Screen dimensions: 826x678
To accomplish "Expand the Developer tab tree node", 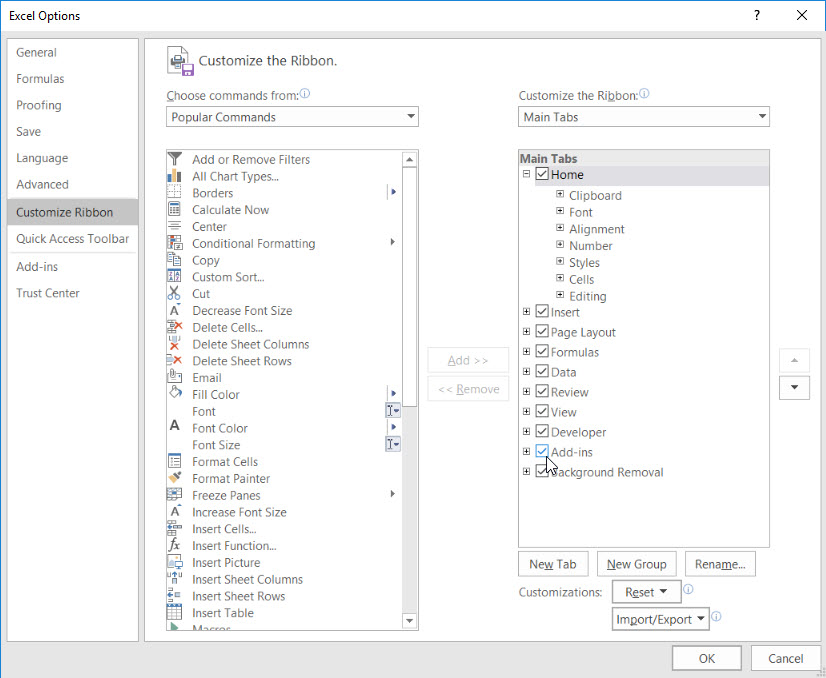I will (x=526, y=431).
